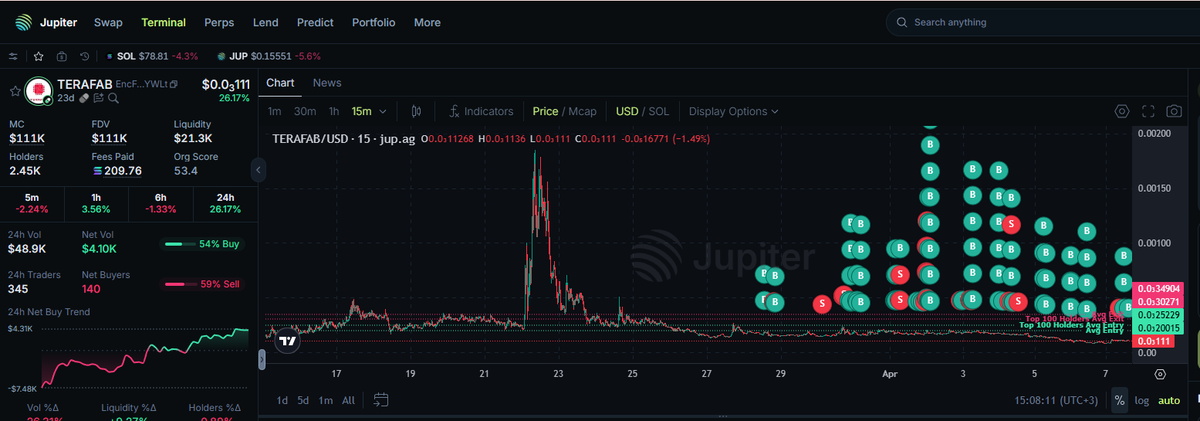Screen dimensions: 1200x421
Task: Open the add-note icon under TERAFAB
Action: click(x=99, y=98)
